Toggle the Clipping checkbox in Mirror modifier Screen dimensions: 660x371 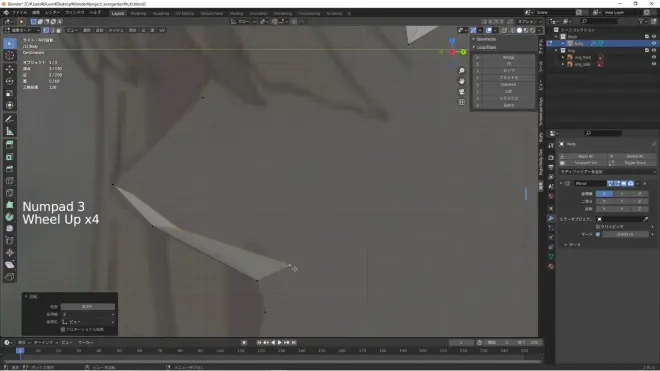598,227
